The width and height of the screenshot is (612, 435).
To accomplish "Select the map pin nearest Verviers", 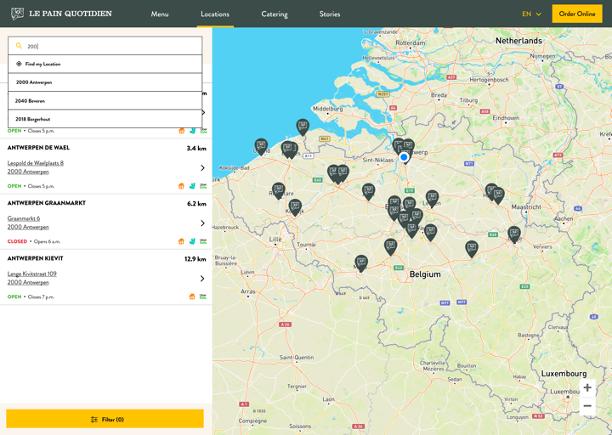I will (x=514, y=234).
